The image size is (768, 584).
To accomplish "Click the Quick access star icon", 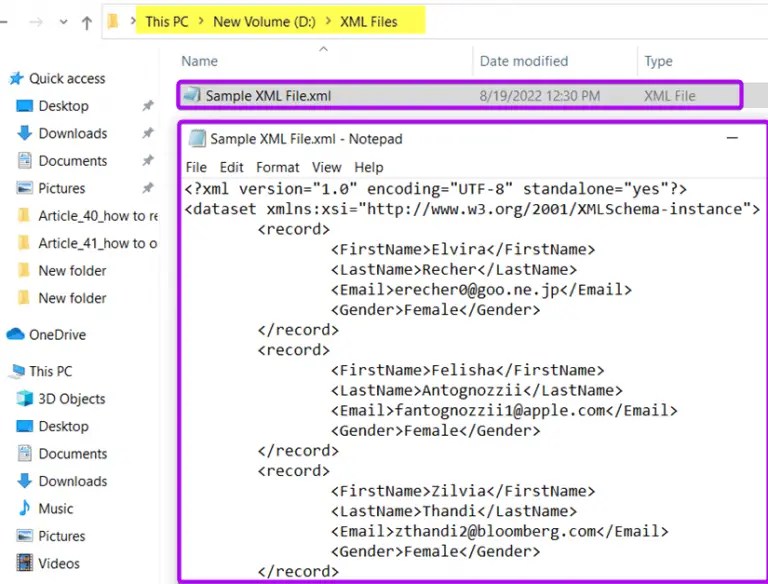I will (16, 78).
